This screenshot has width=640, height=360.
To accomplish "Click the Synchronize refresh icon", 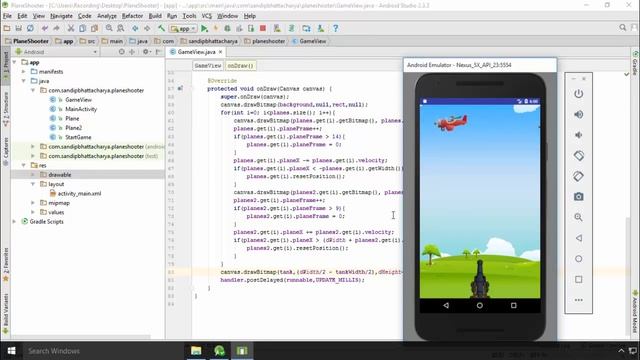I will [30, 28].
